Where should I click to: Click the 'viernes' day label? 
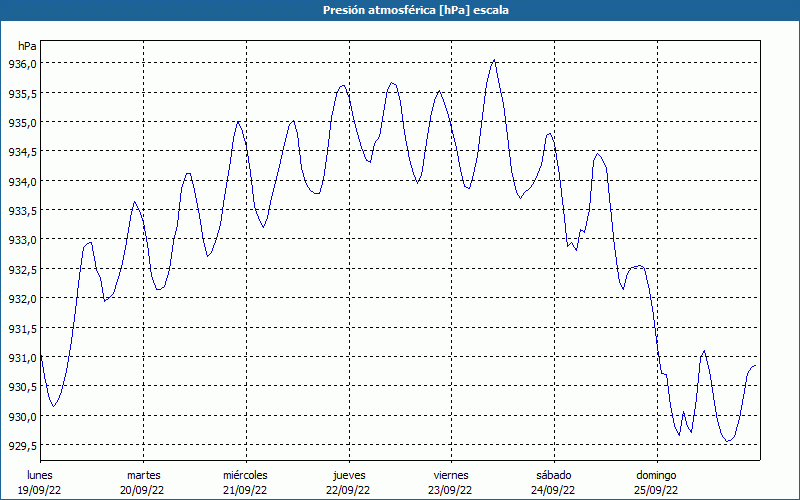coord(451,475)
